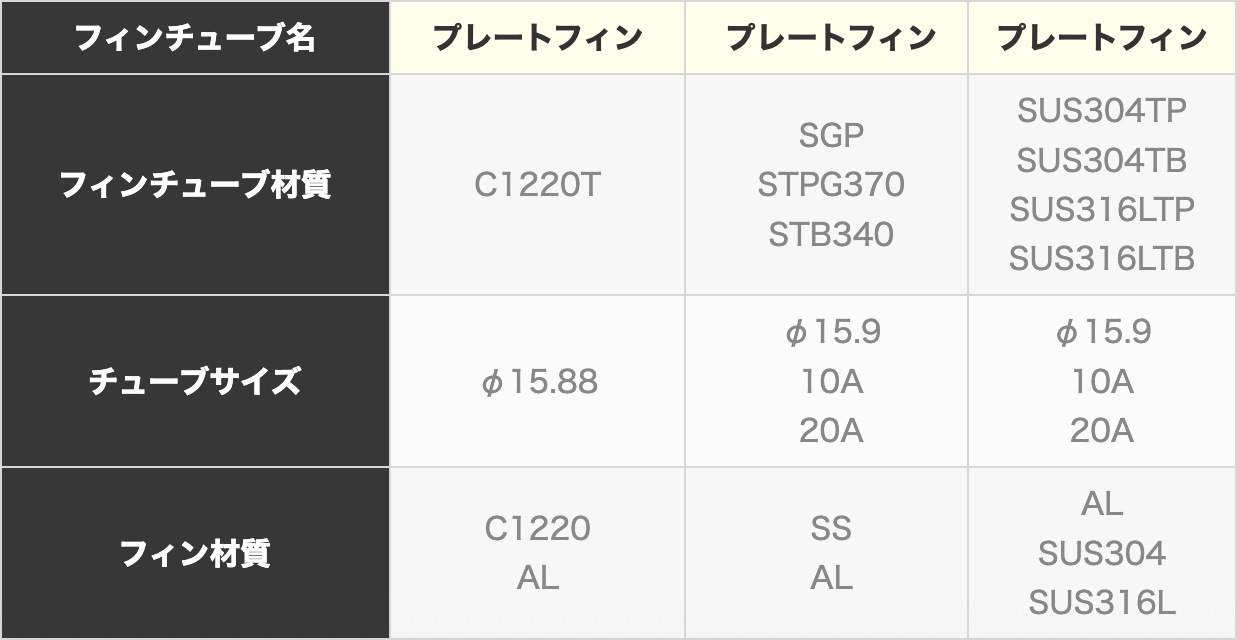Click the middle プレートフィン column header

coord(830,37)
